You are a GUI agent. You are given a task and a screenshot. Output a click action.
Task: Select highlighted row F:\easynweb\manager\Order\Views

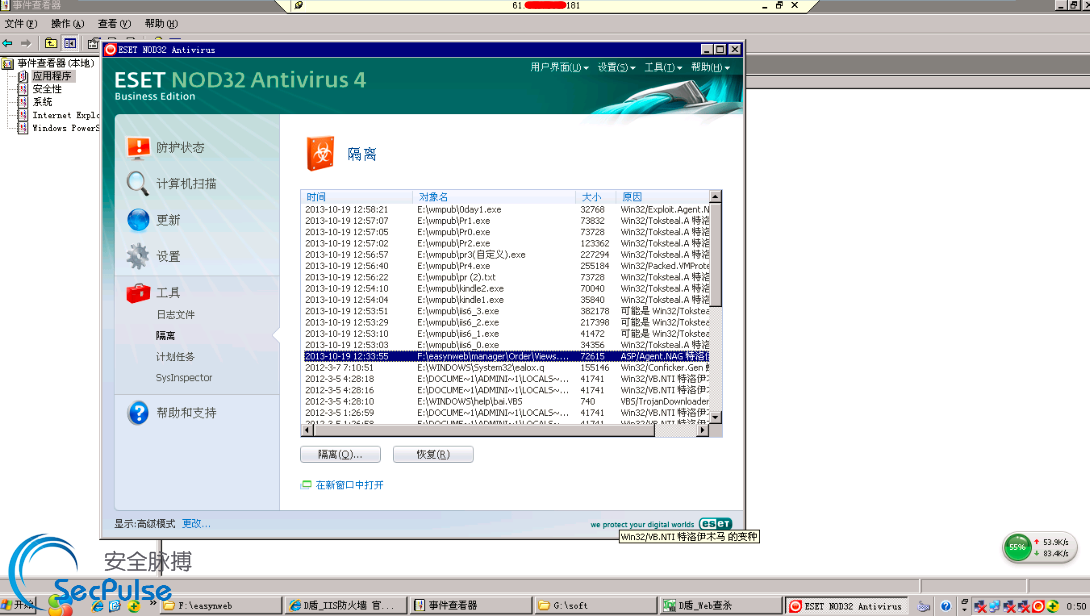click(506, 356)
